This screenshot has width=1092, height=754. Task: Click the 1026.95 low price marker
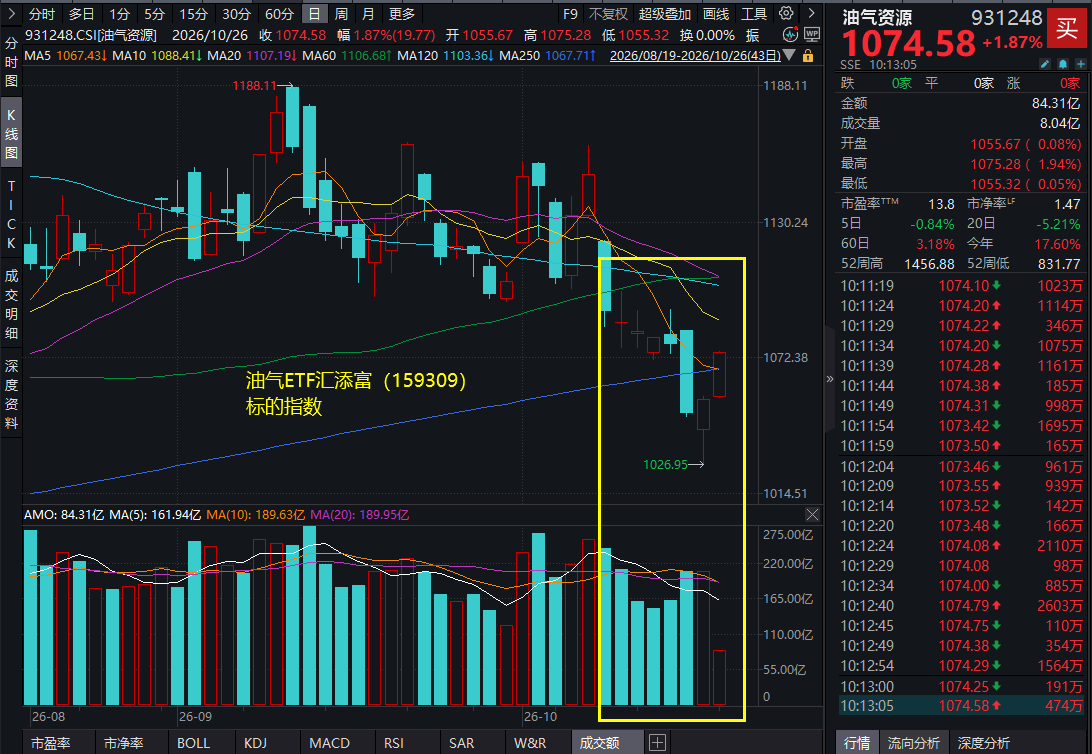(x=665, y=464)
